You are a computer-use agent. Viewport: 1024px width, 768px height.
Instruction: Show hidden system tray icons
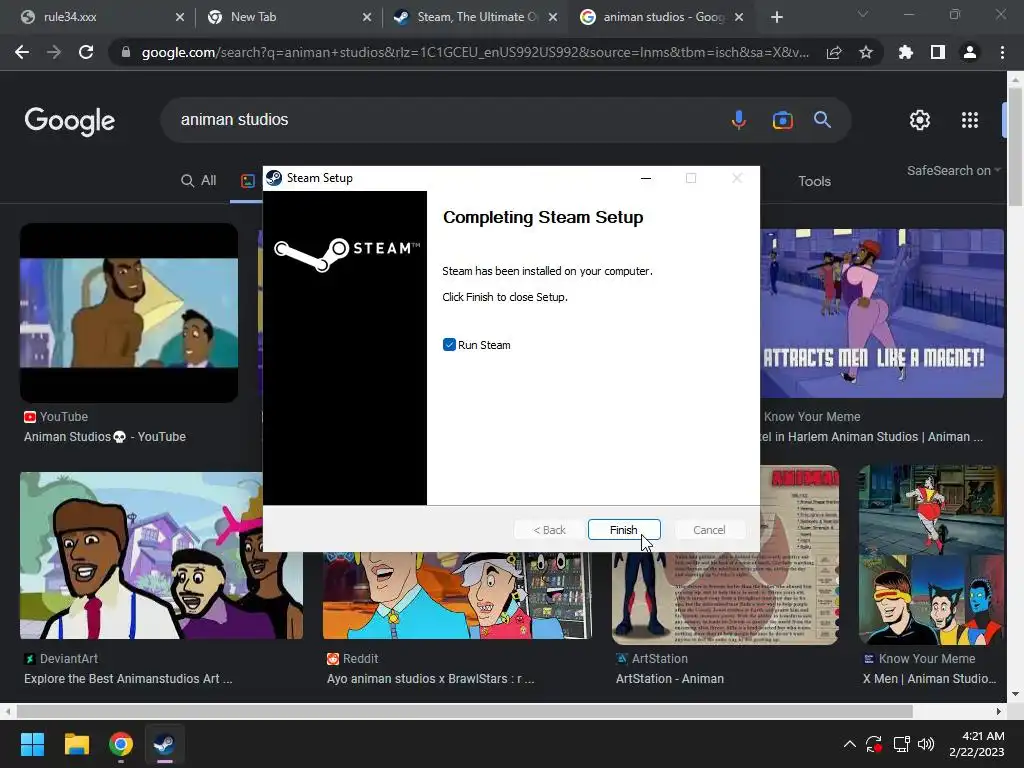[x=849, y=744]
